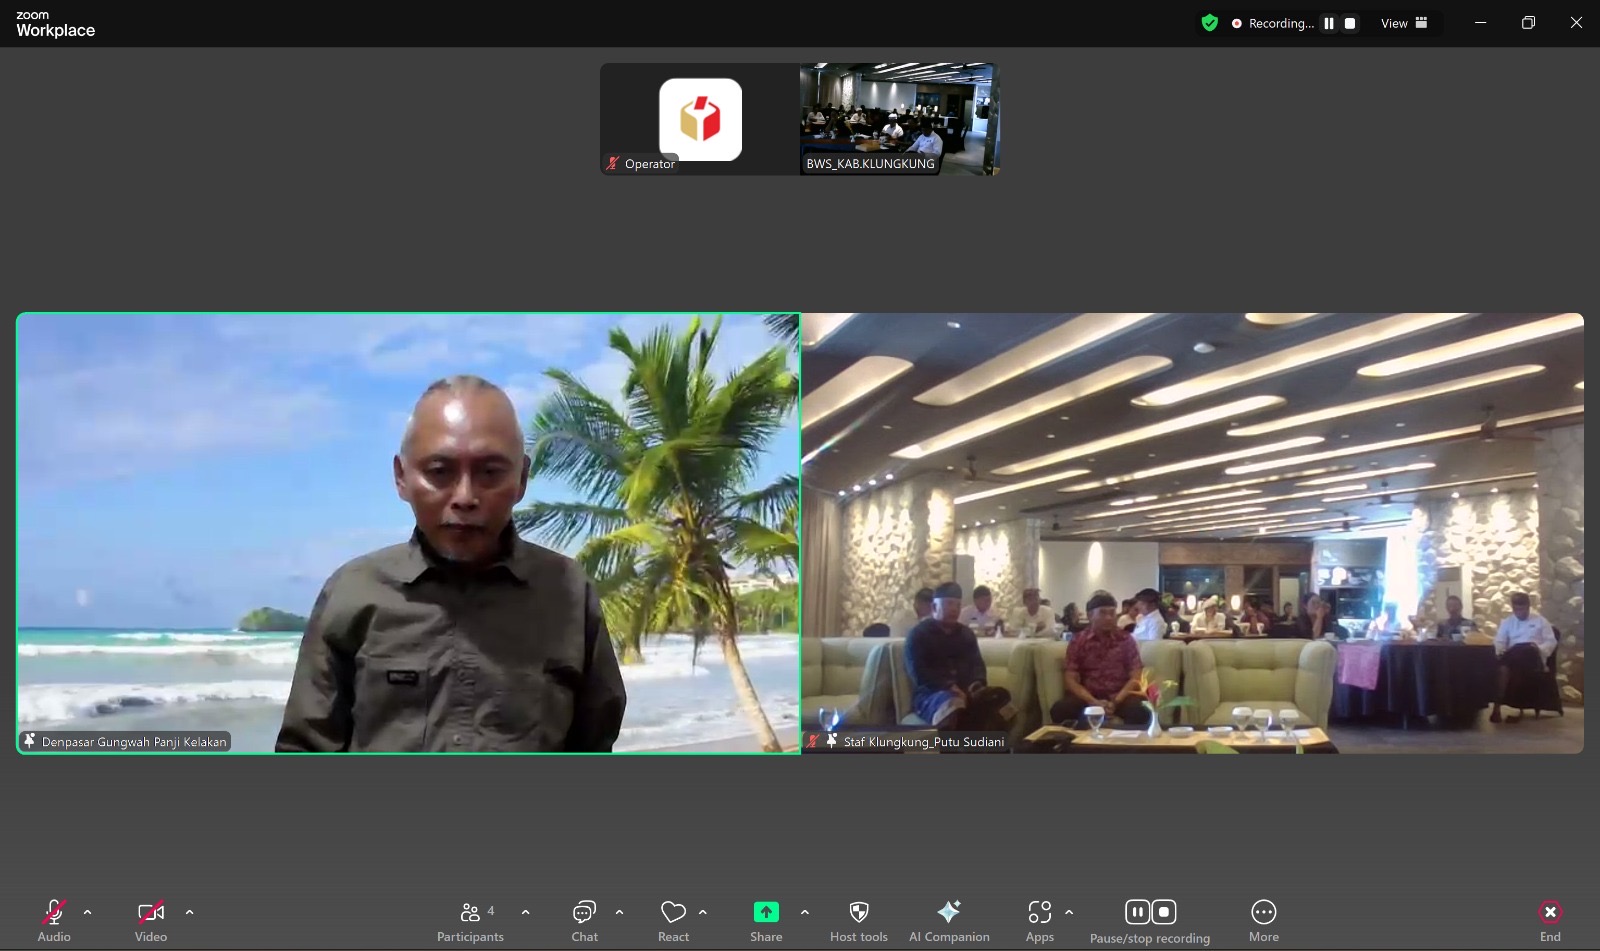Open Host tools shield icon

pyautogui.click(x=858, y=913)
